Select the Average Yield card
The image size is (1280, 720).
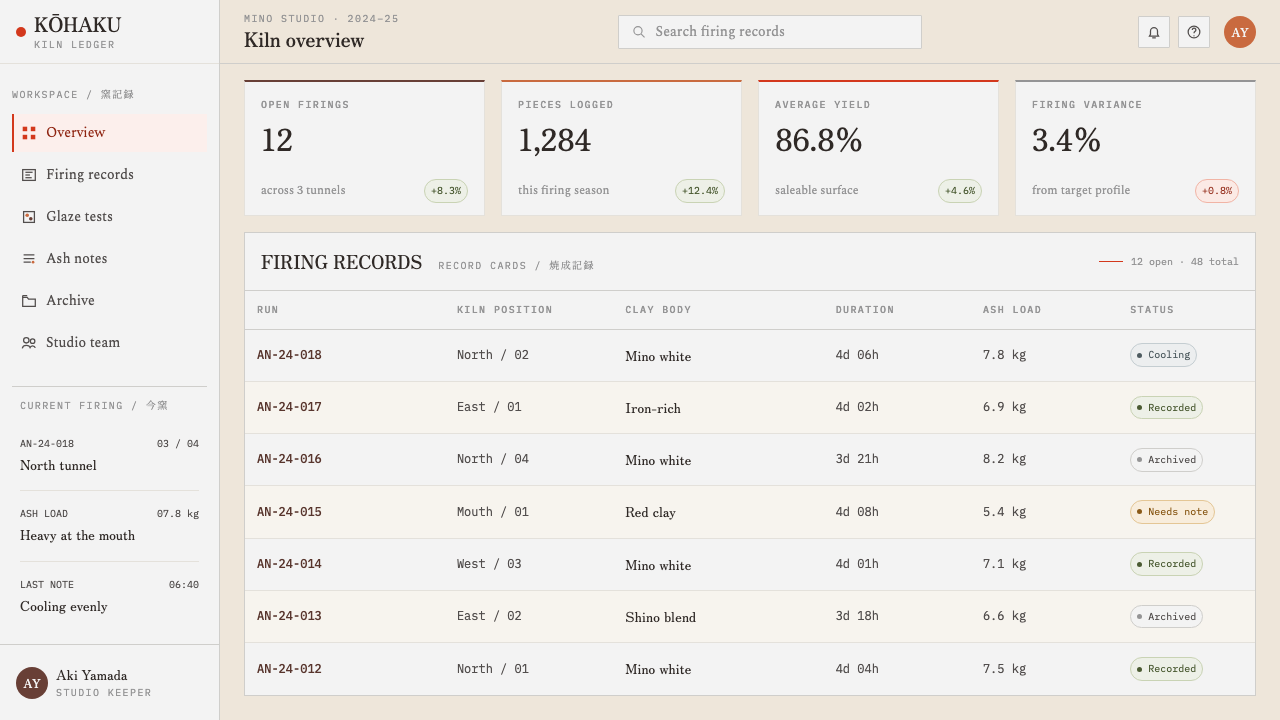click(878, 148)
